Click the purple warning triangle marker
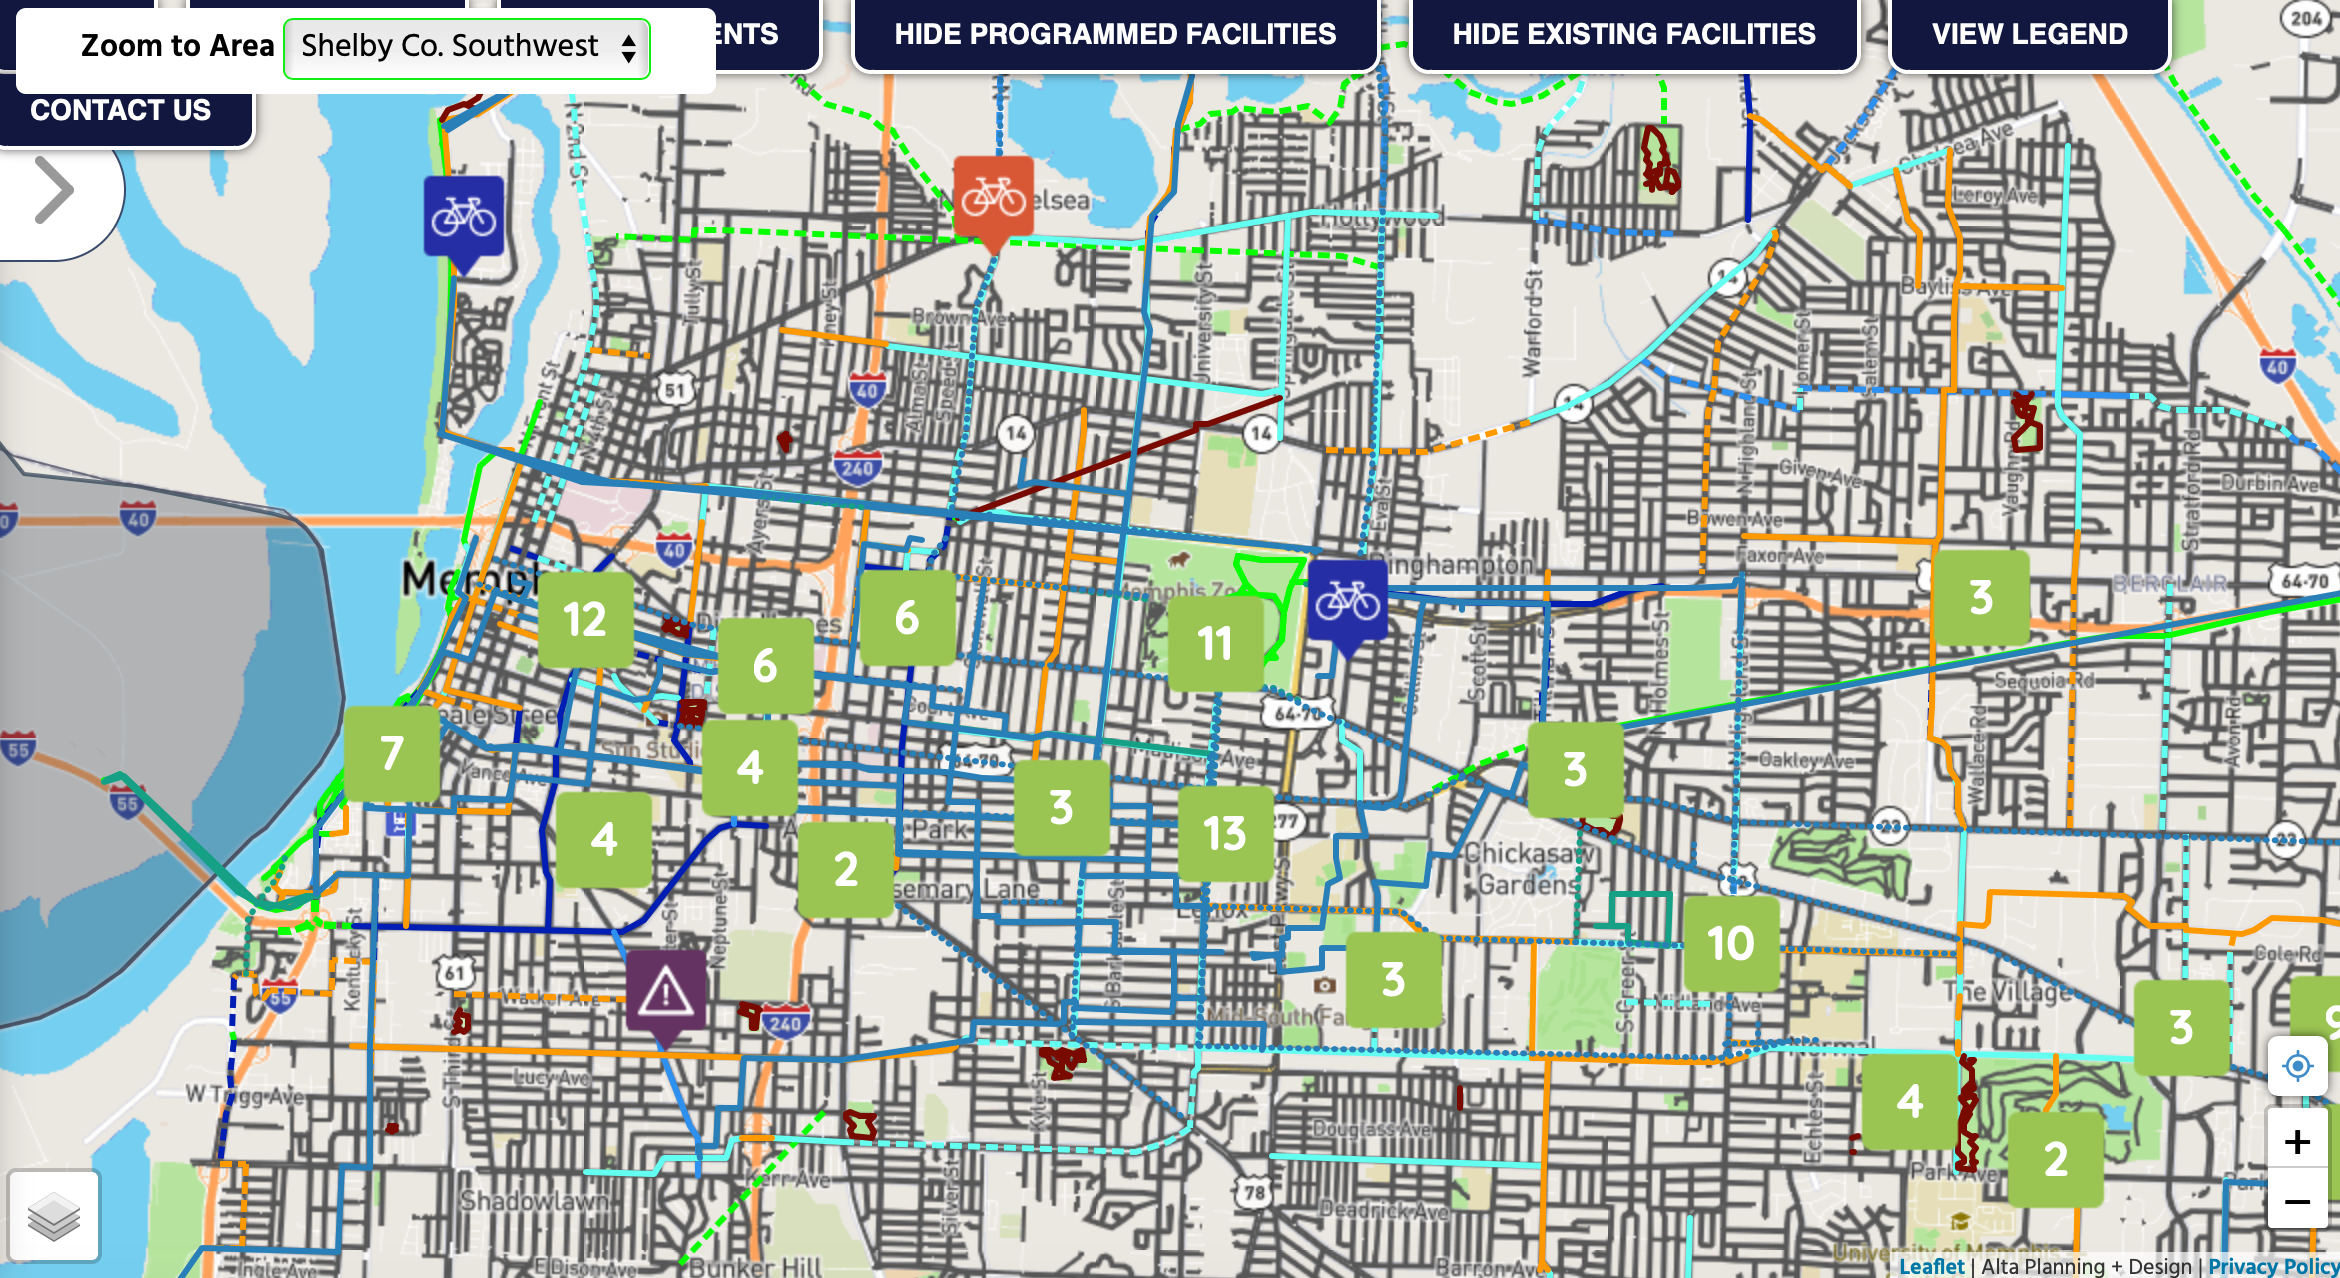 click(666, 992)
